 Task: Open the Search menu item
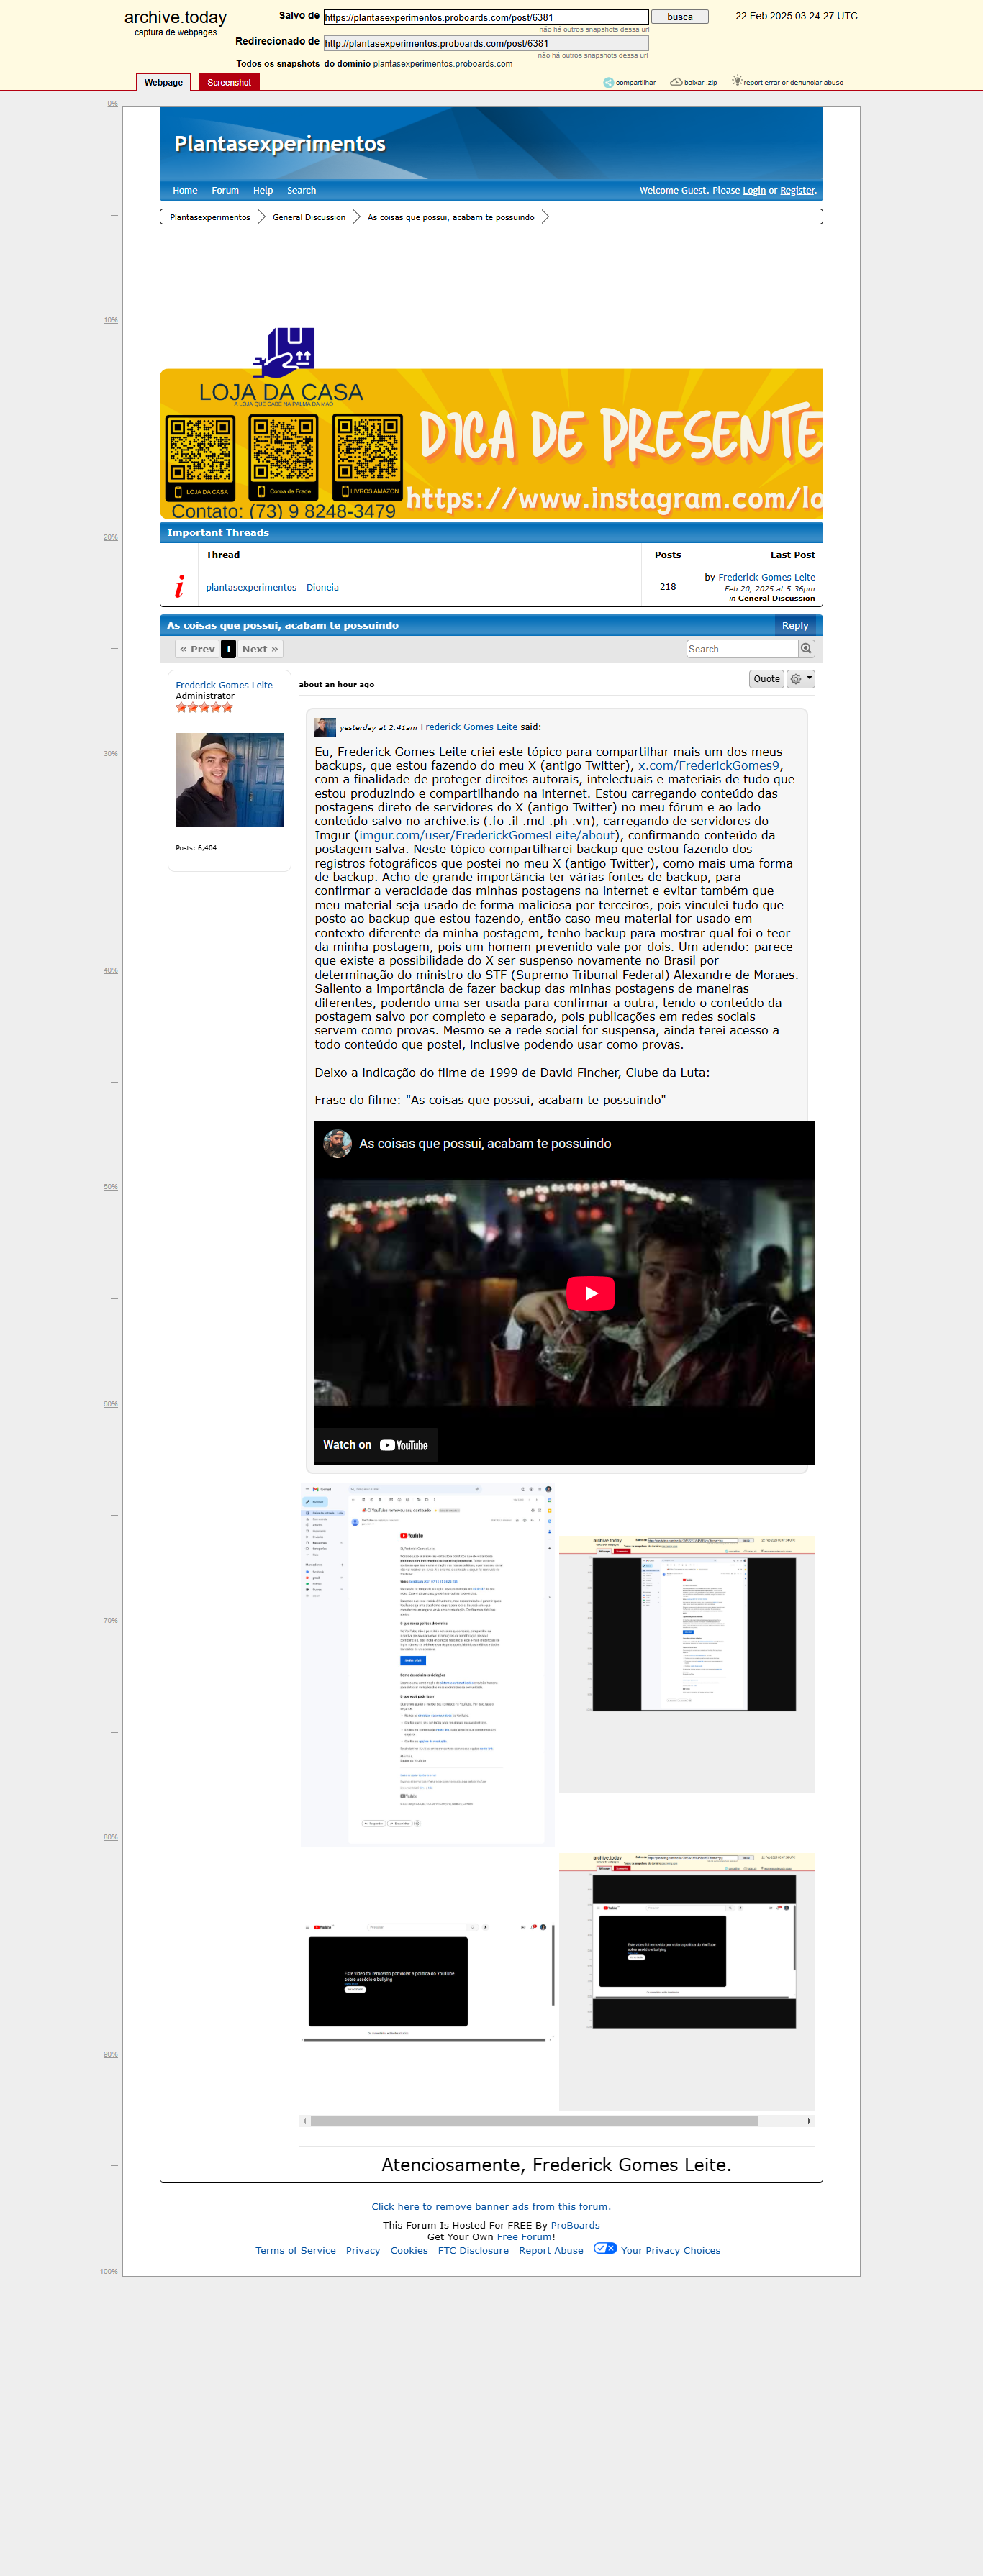pyautogui.click(x=301, y=190)
